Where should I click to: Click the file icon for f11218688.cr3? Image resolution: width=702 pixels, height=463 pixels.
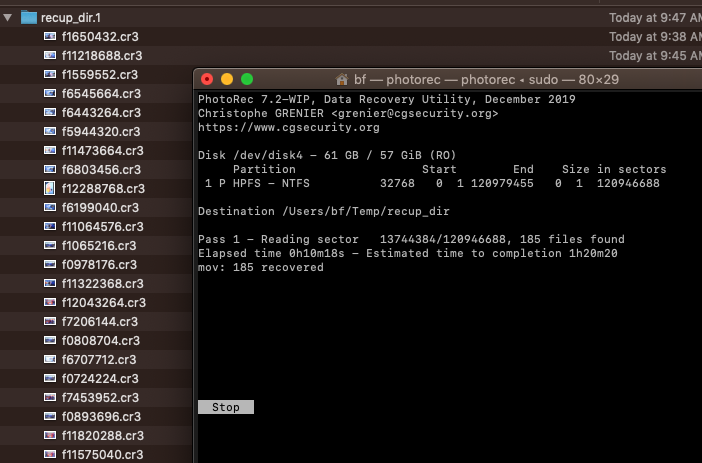point(50,56)
